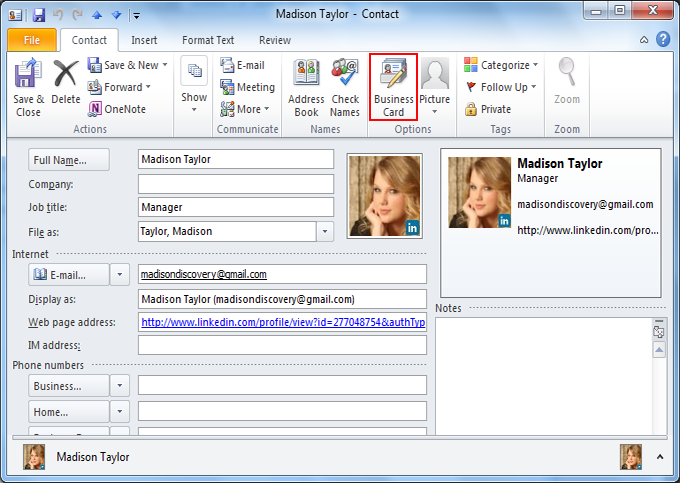680x483 pixels.
Task: Send contact to OneNote
Action: [x=117, y=109]
